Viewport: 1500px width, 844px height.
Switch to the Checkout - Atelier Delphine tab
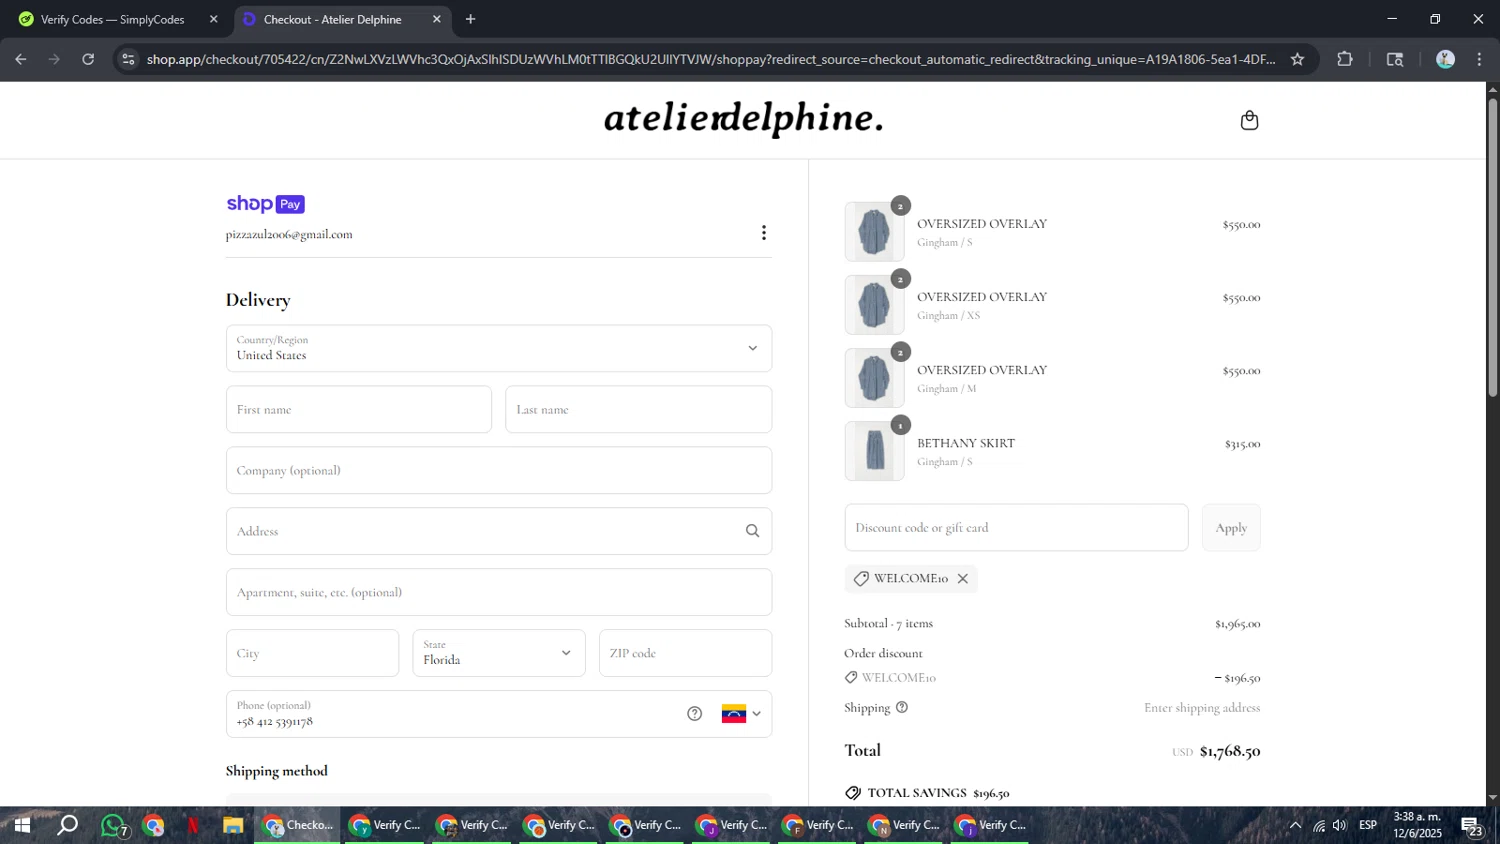(x=343, y=19)
